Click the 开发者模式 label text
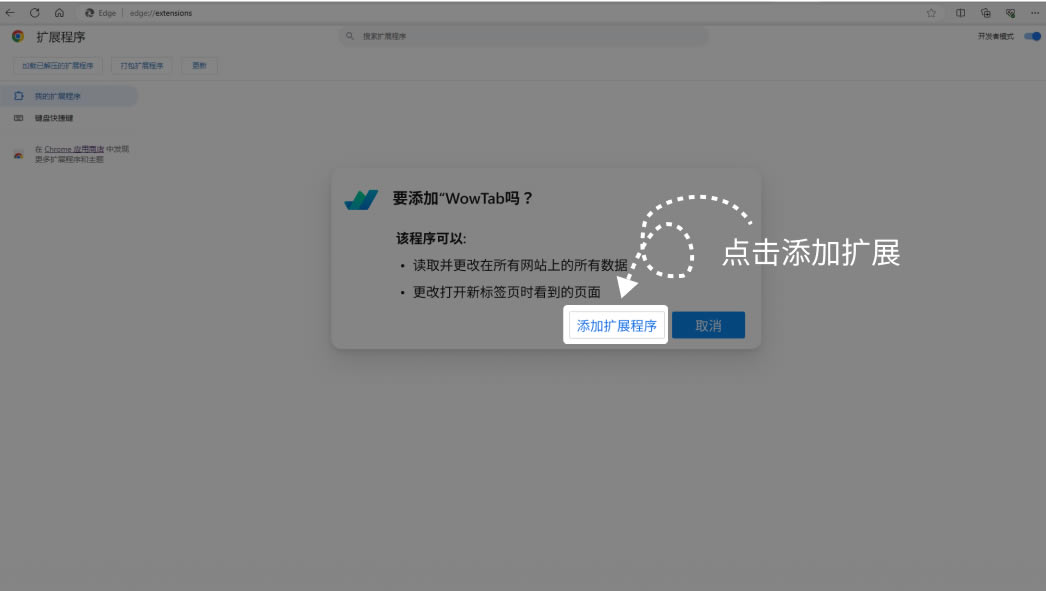This screenshot has width=1046, height=591. coord(995,36)
